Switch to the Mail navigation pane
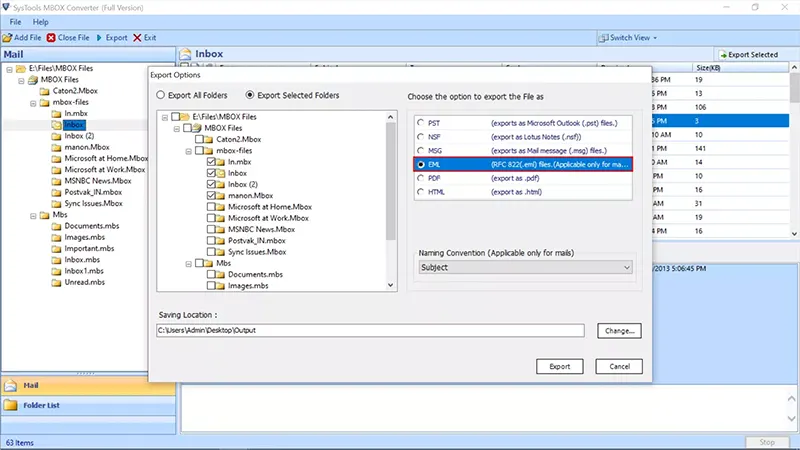The image size is (800, 450). click(x=88, y=386)
